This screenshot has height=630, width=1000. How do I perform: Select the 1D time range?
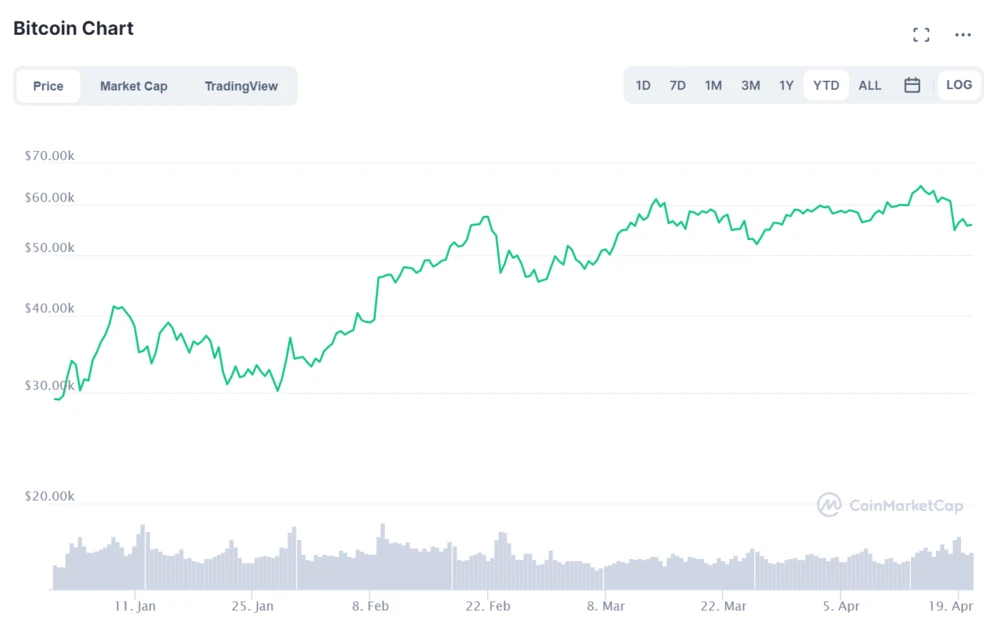click(643, 86)
